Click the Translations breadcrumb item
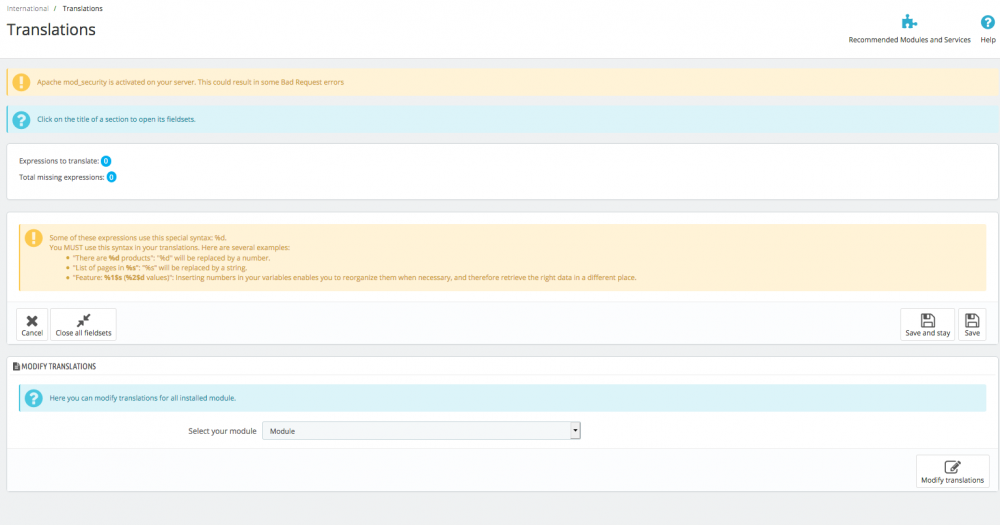Viewport: 1000px width, 525px height. click(x=82, y=8)
